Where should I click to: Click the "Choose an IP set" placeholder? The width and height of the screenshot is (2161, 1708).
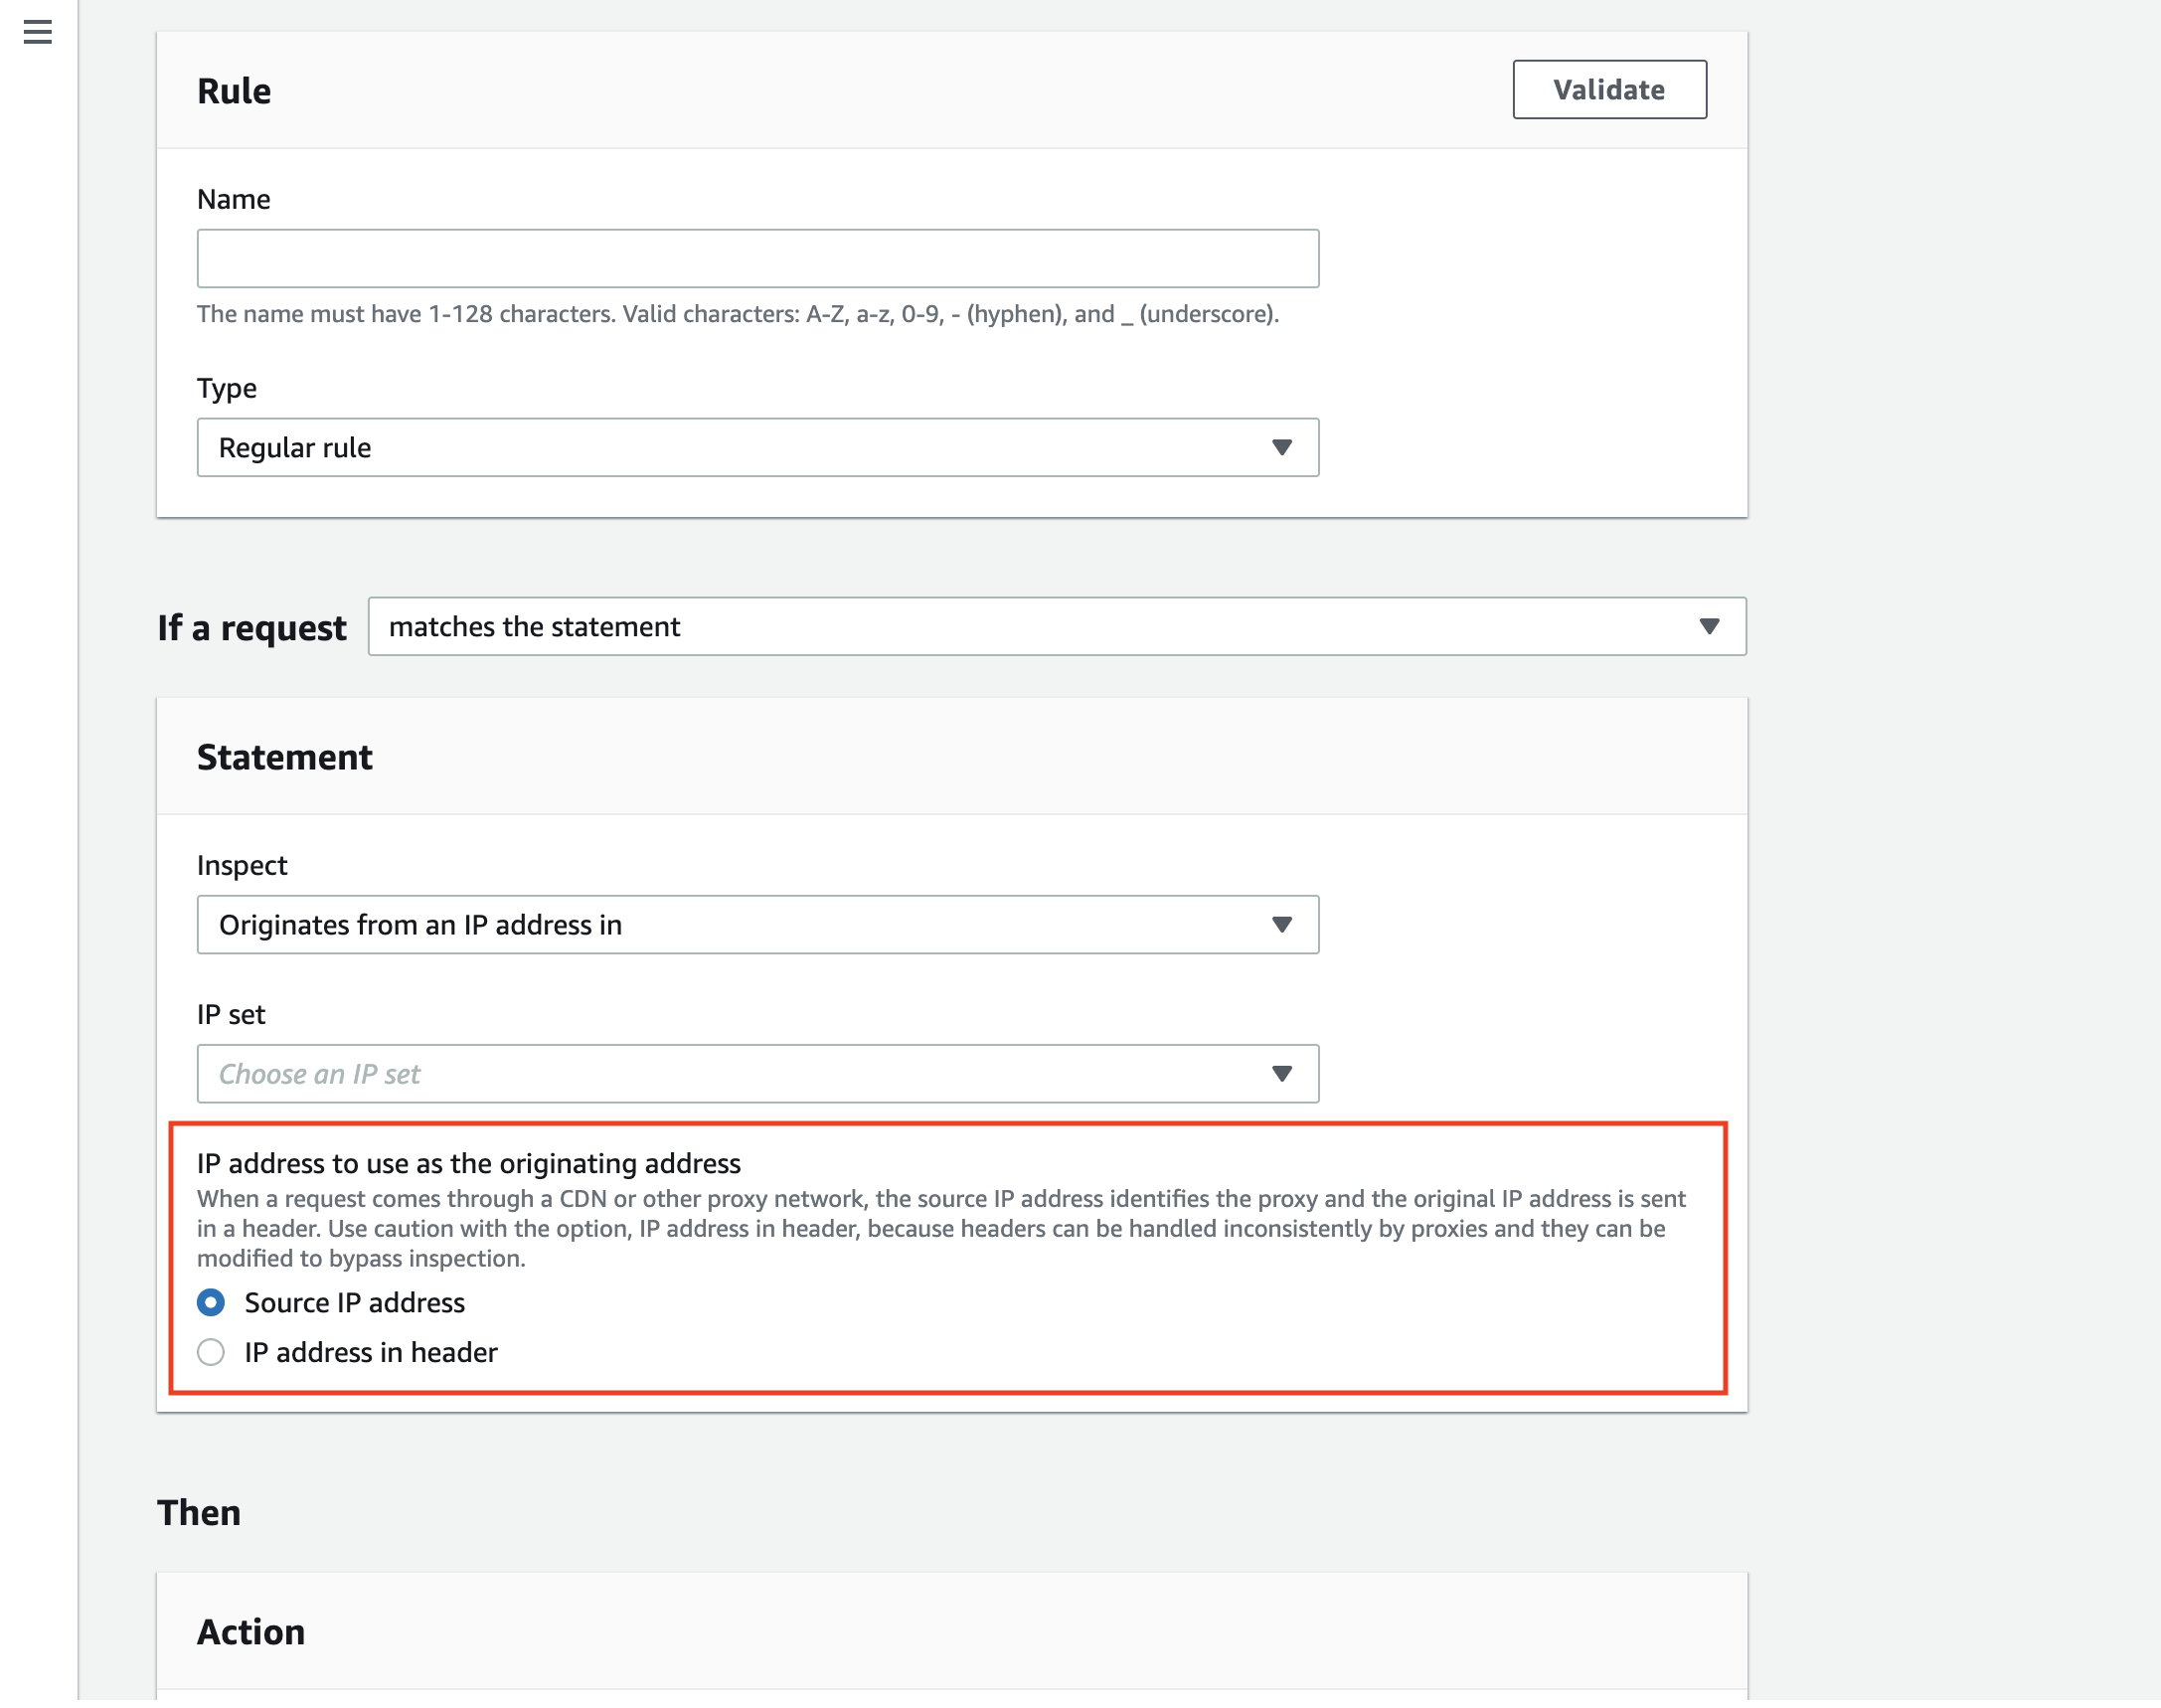(319, 1073)
